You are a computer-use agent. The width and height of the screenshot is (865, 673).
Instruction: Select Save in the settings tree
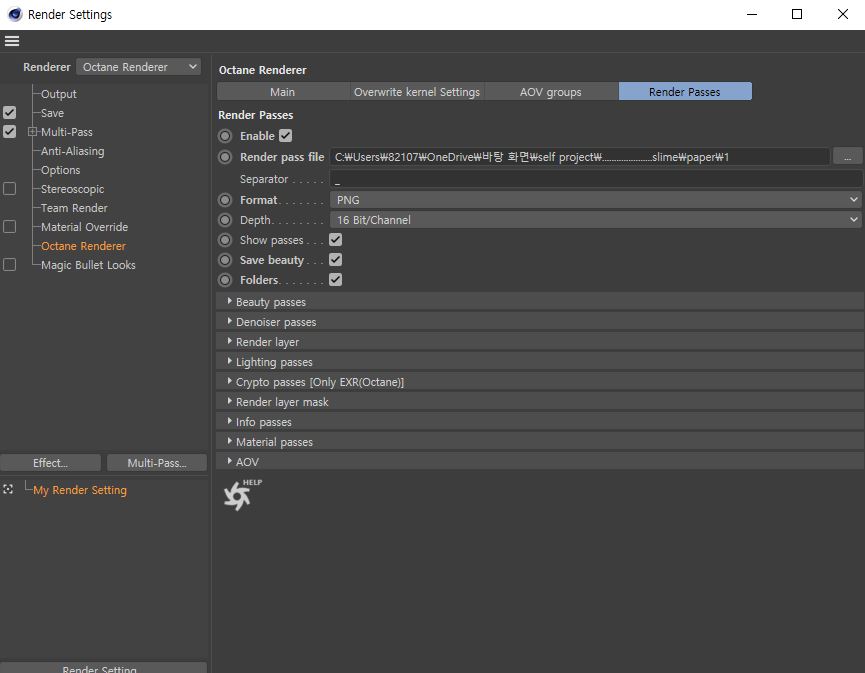click(x=52, y=113)
